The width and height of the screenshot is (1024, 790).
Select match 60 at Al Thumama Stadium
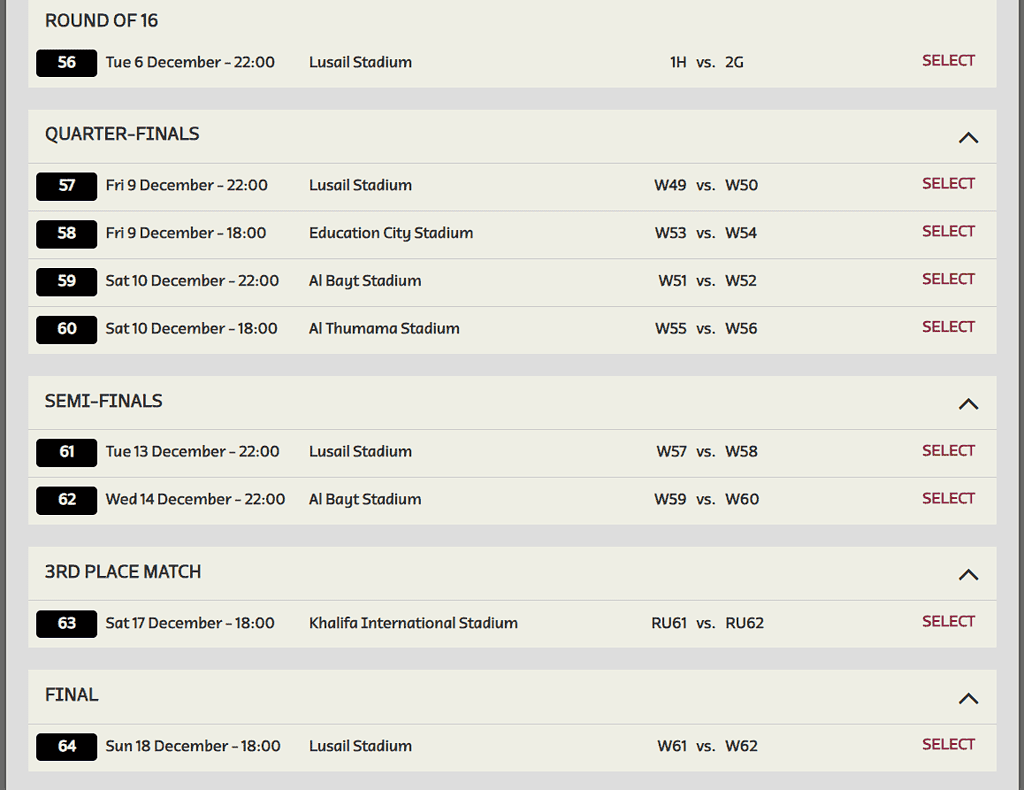948,327
